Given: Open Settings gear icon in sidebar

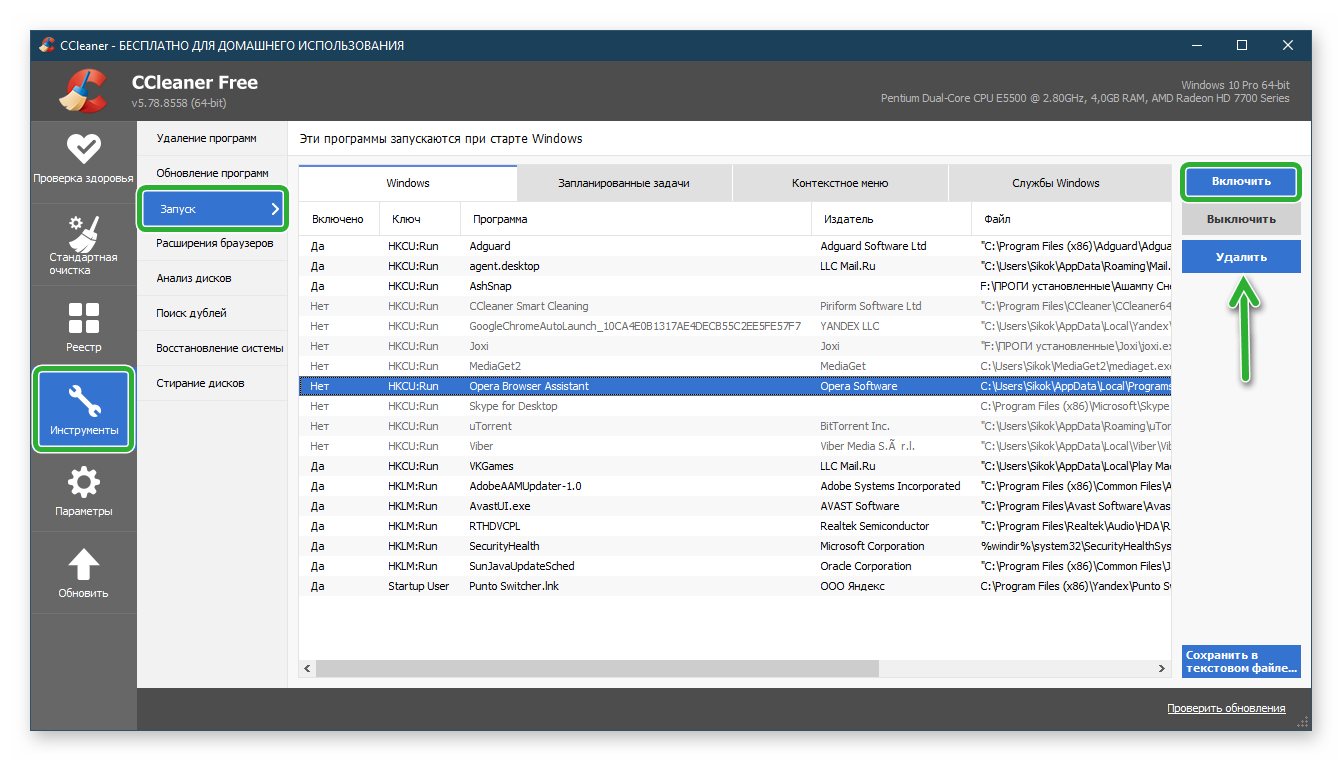Looking at the screenshot, I should point(83,484).
